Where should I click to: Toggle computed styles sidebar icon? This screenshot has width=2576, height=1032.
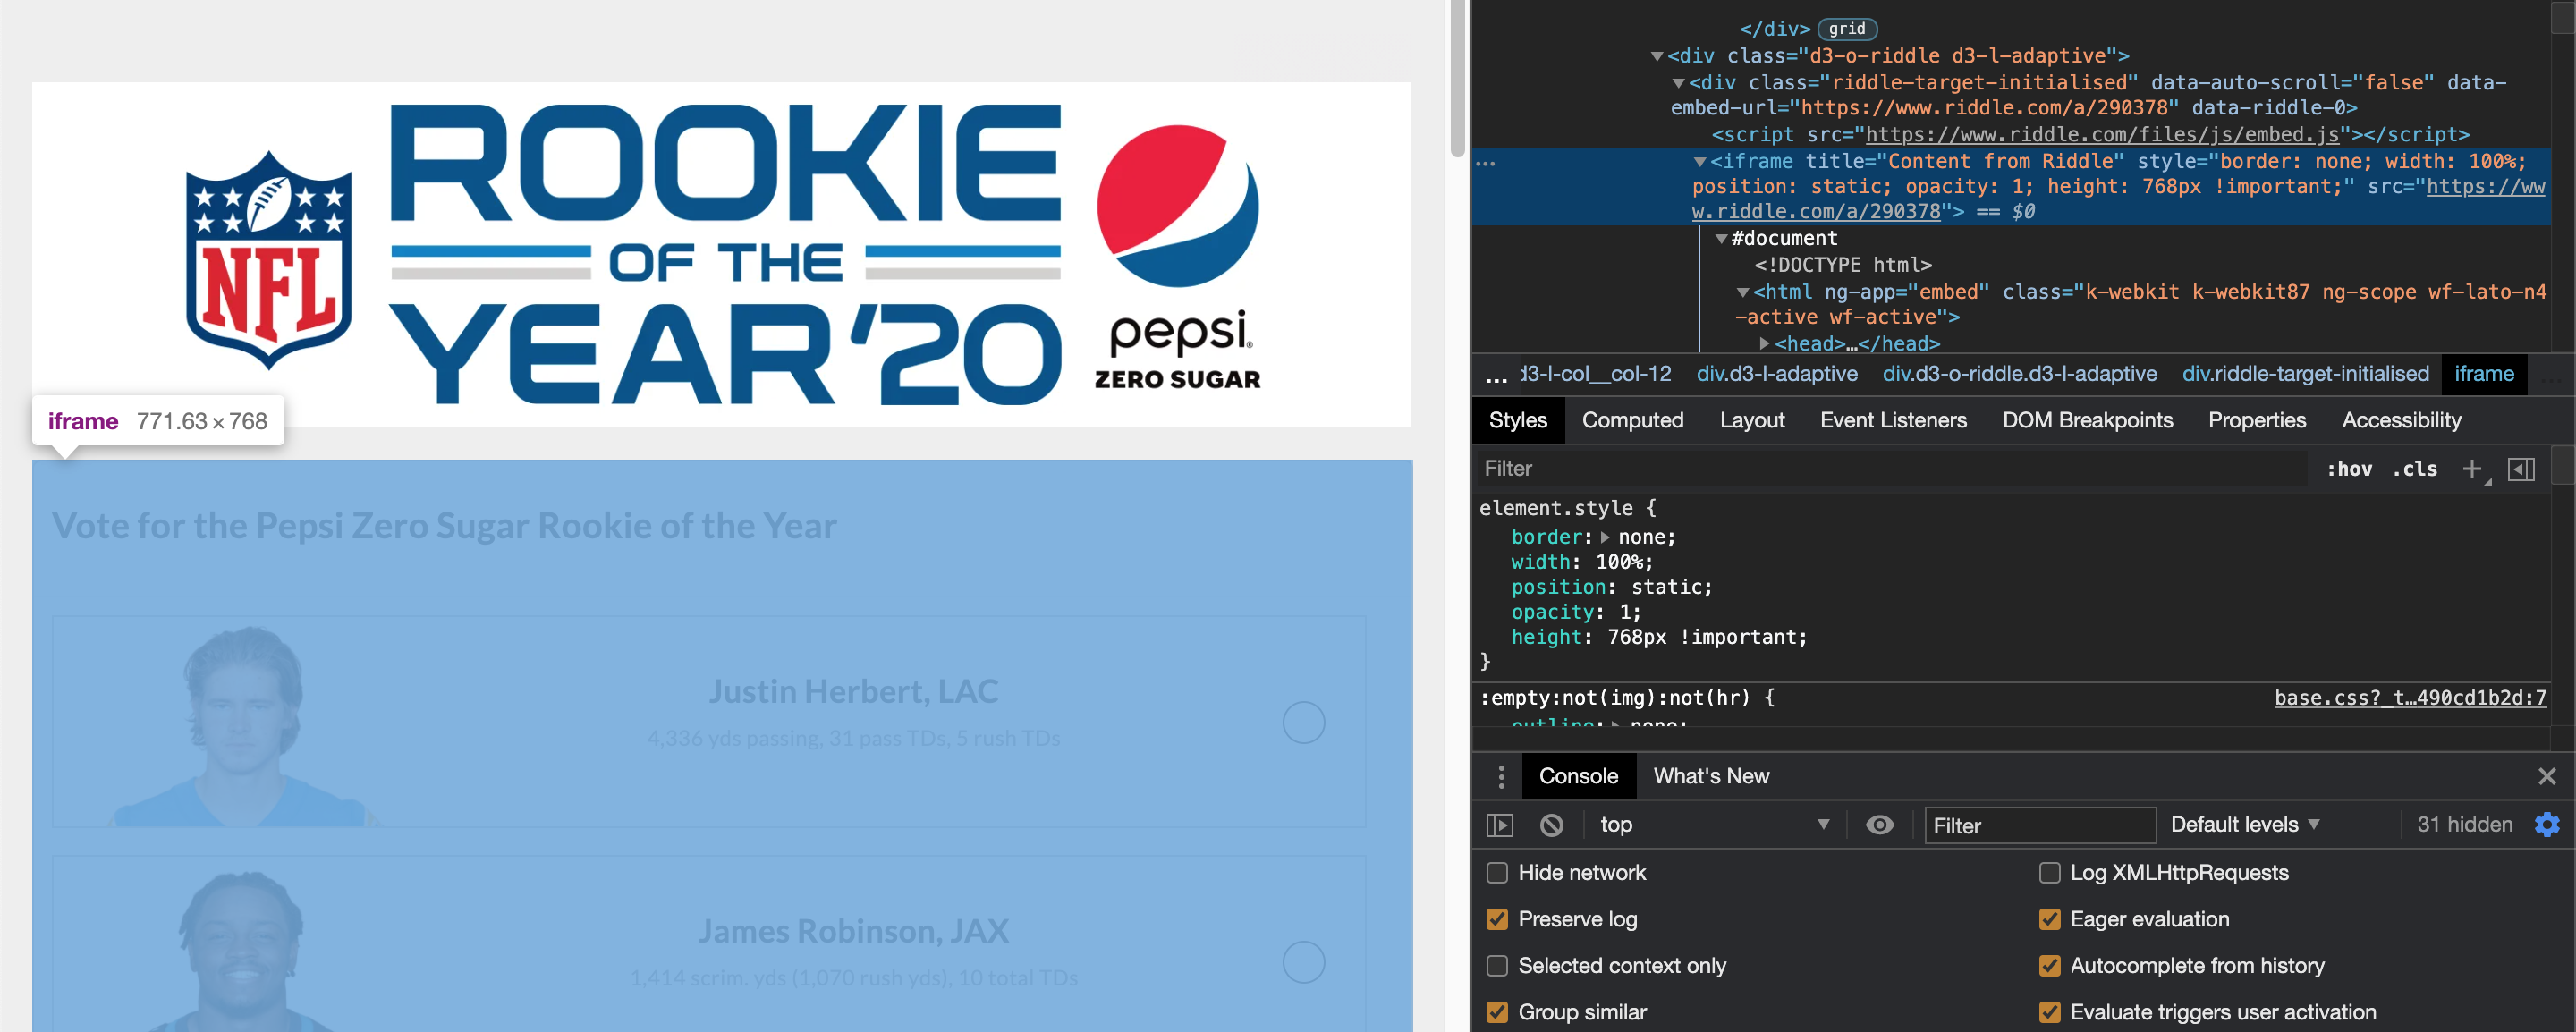tap(2521, 469)
